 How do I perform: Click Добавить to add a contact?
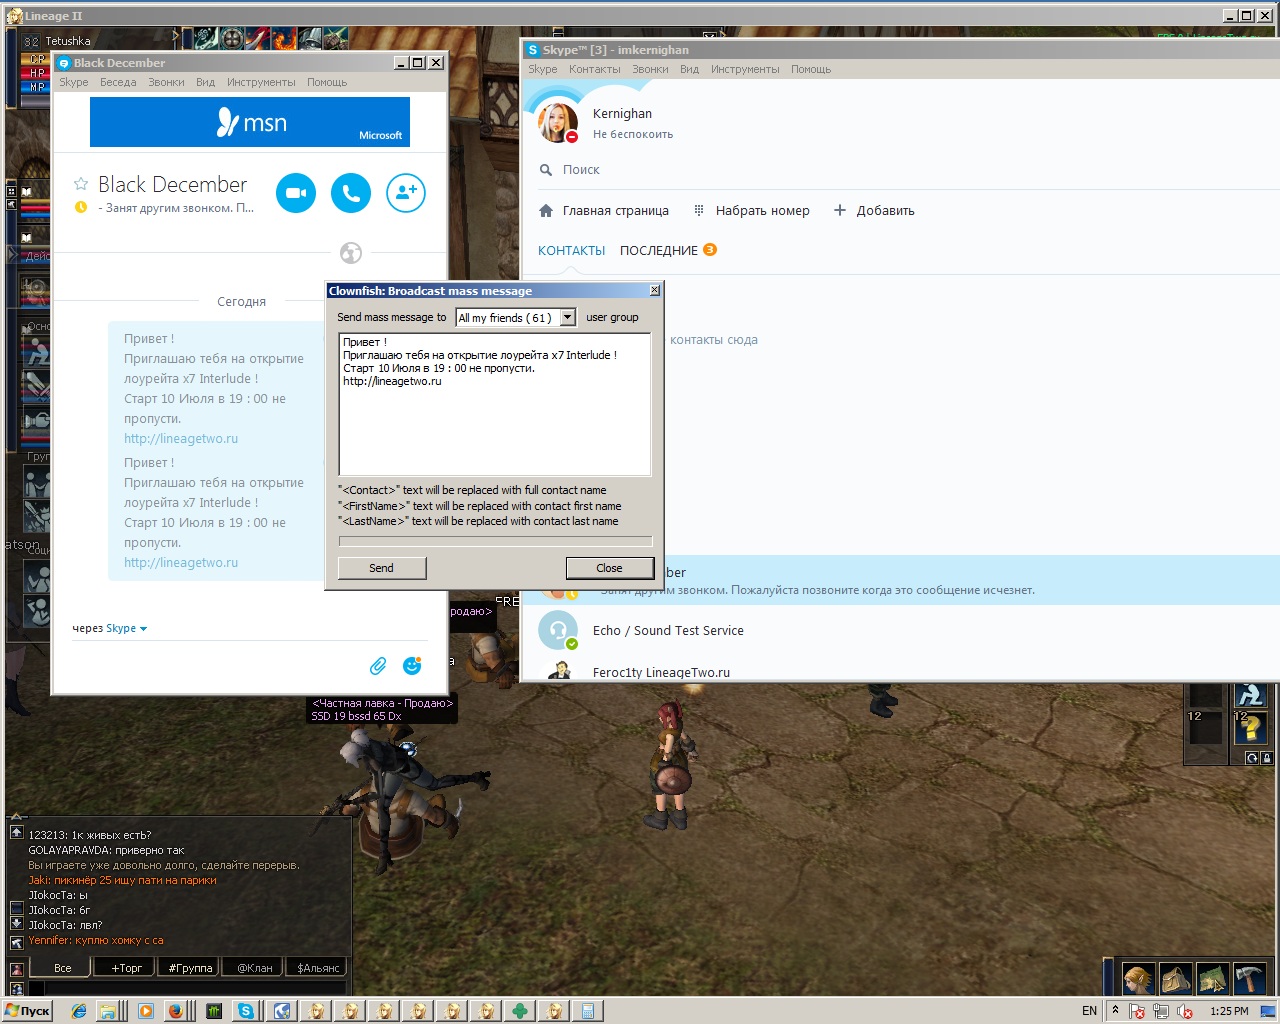[874, 210]
